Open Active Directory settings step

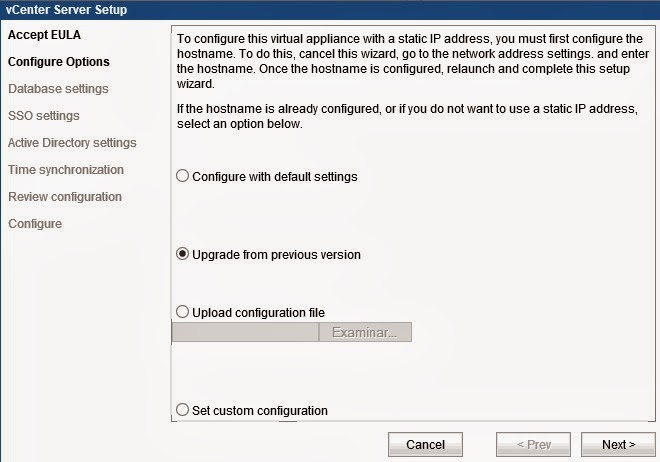point(72,143)
